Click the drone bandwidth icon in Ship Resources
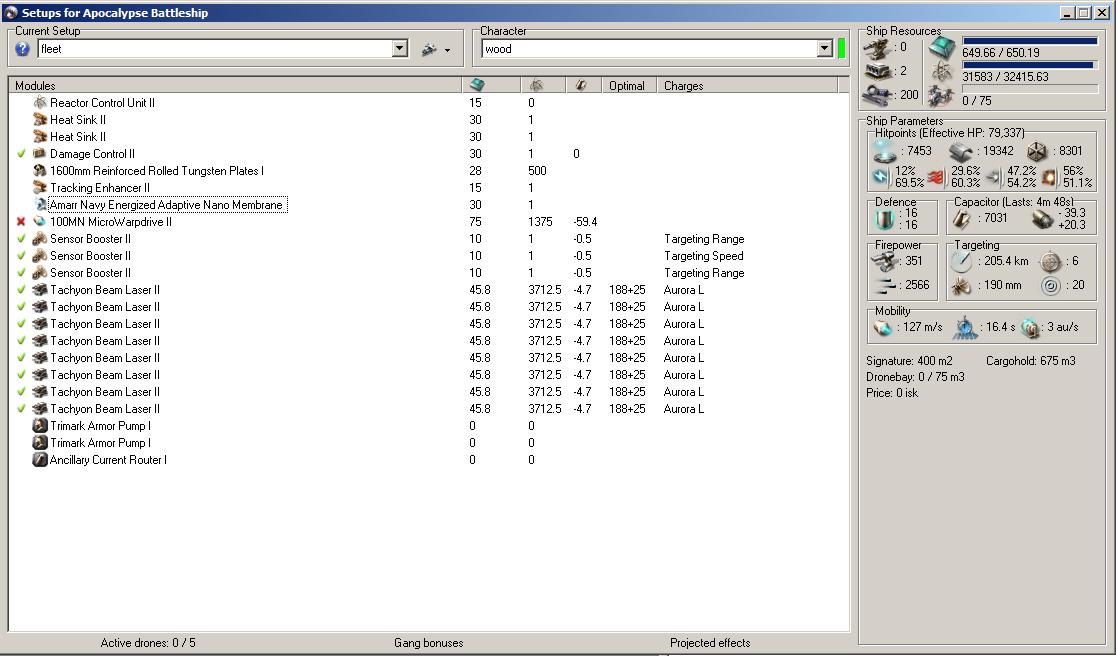This screenshot has width=1116, height=656. 942,95
